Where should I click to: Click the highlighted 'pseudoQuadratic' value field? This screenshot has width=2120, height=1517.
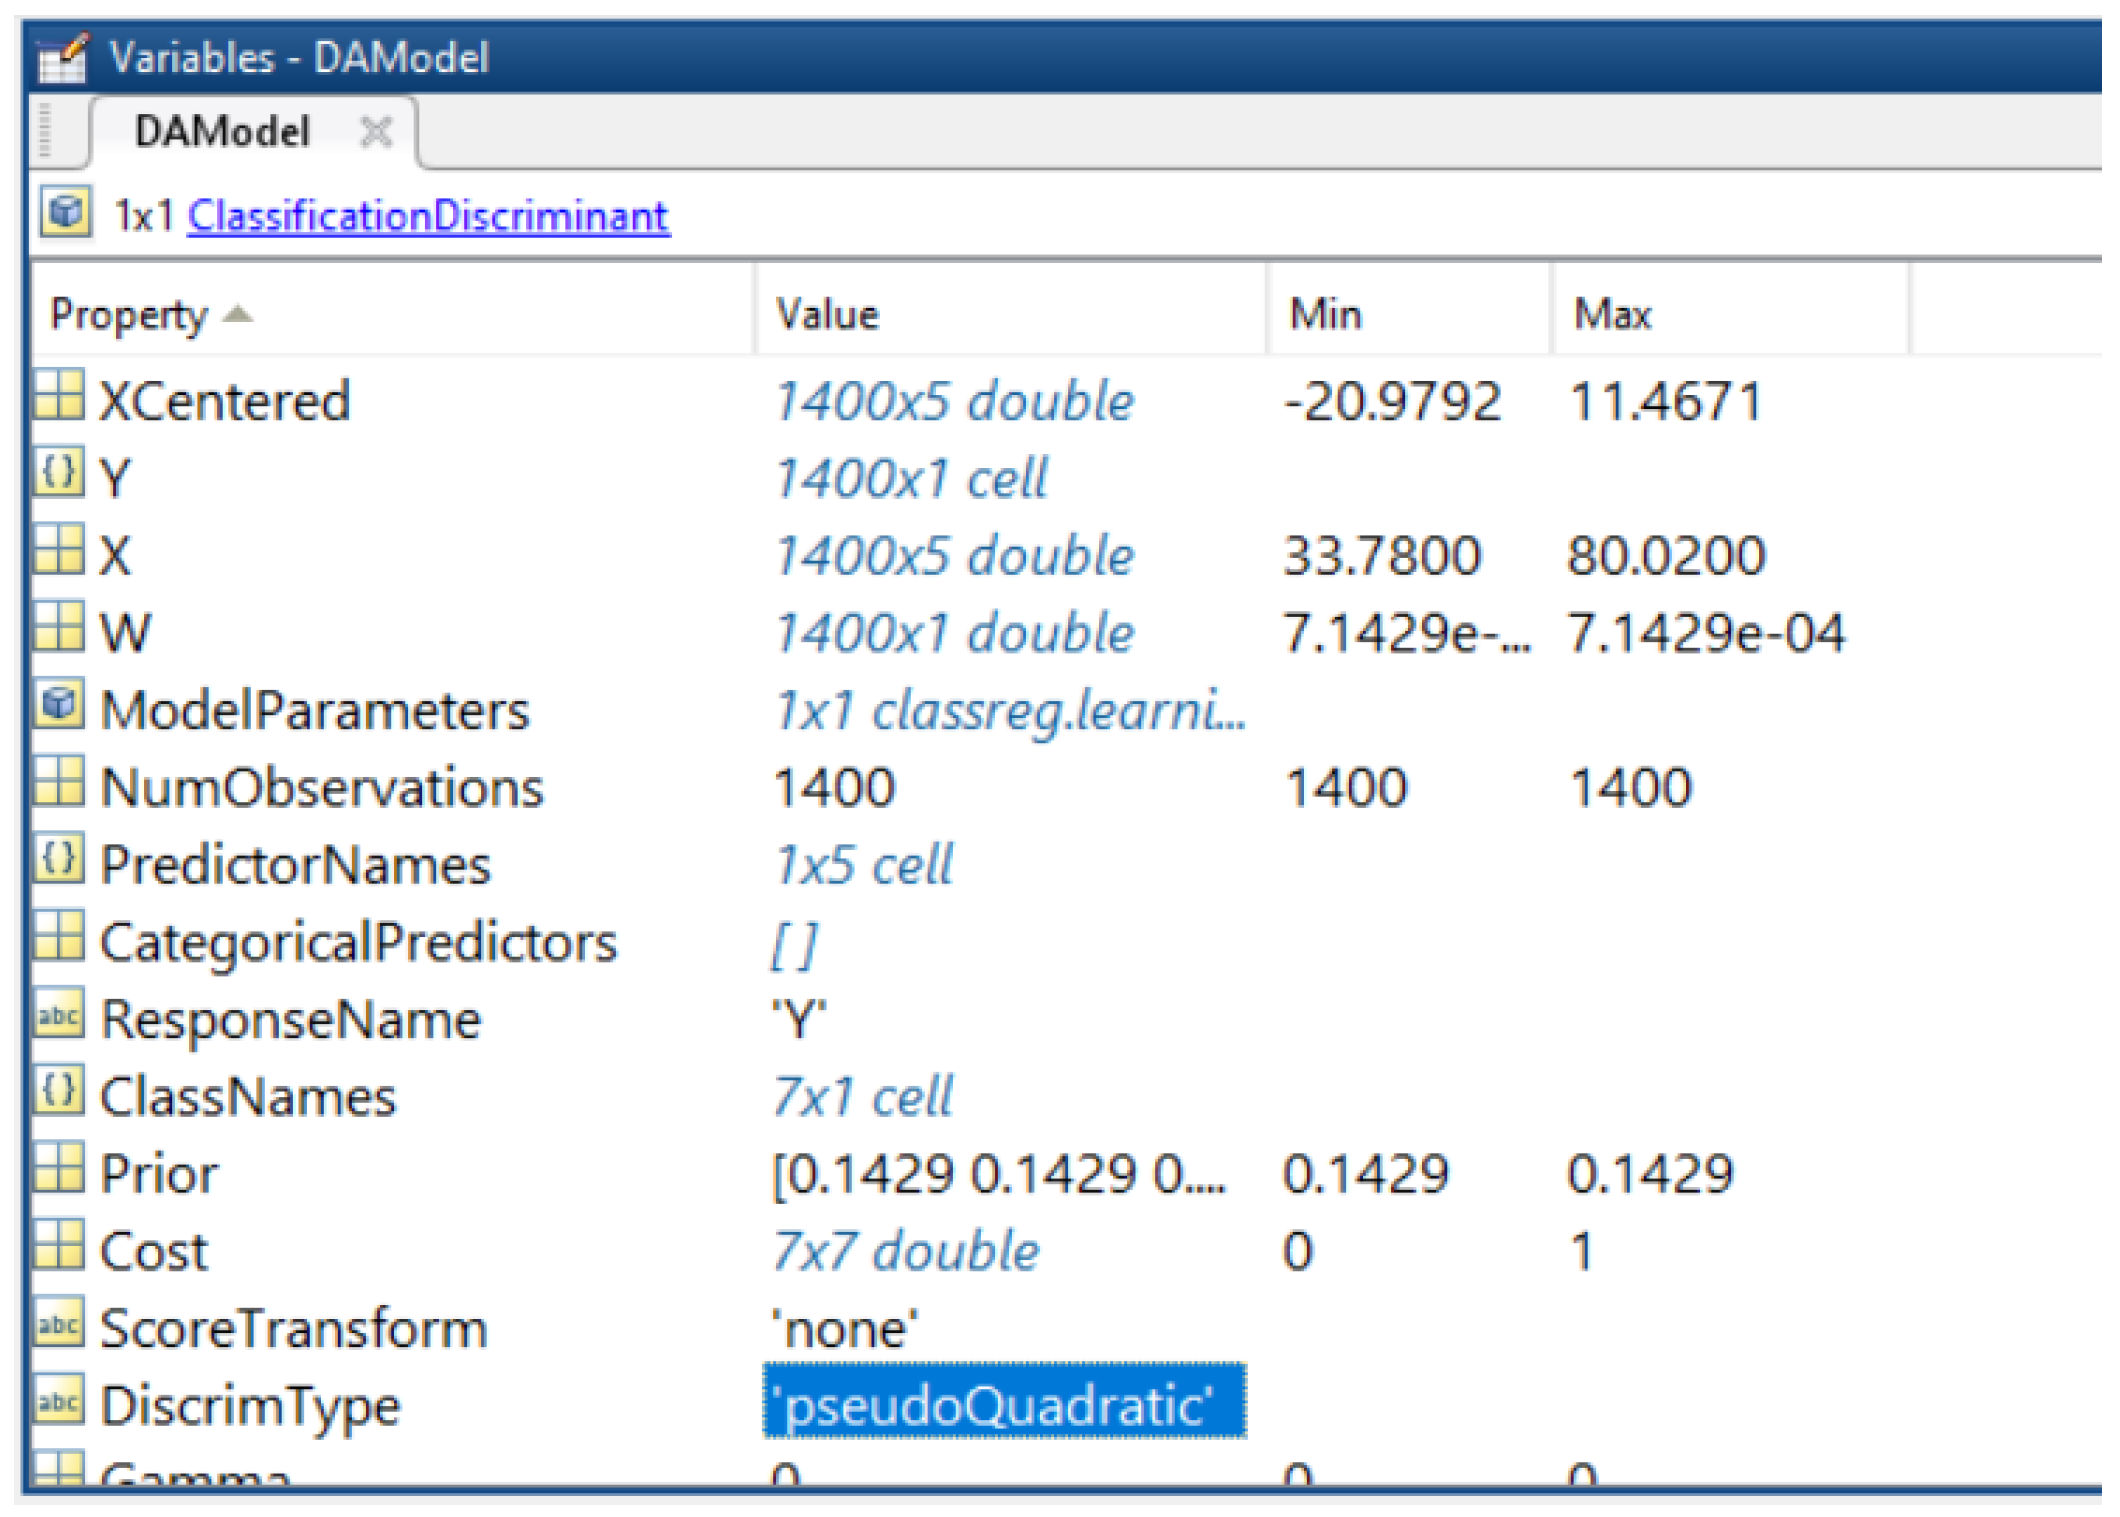point(1004,1400)
